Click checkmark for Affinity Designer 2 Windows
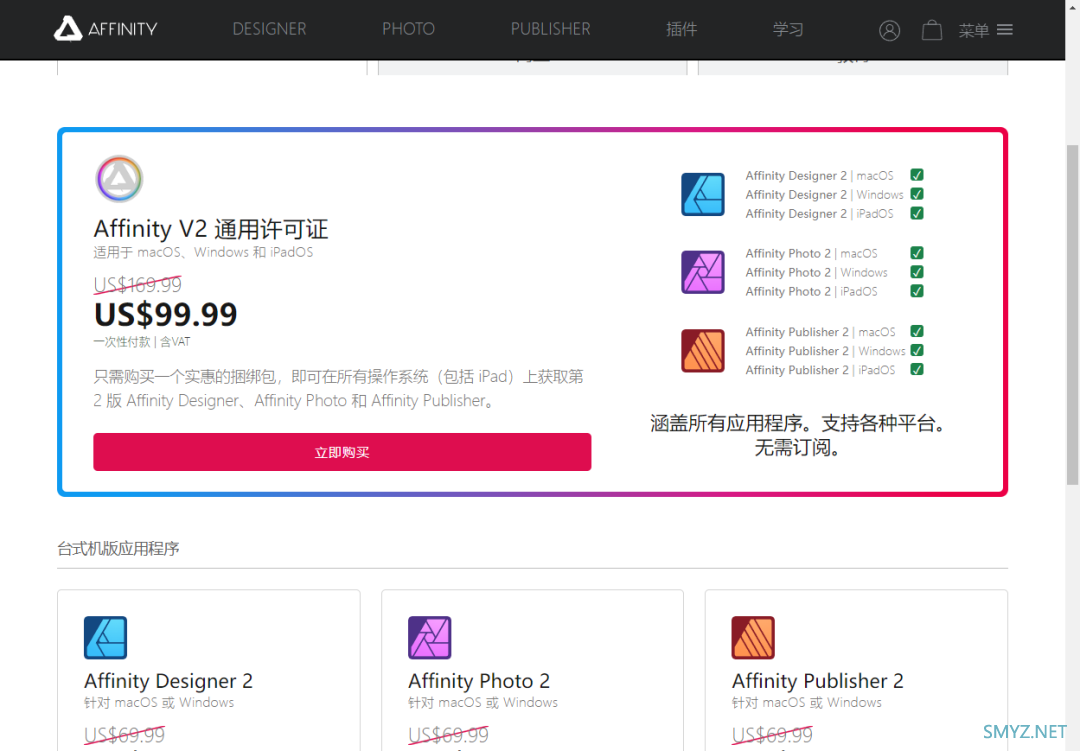 pos(917,194)
